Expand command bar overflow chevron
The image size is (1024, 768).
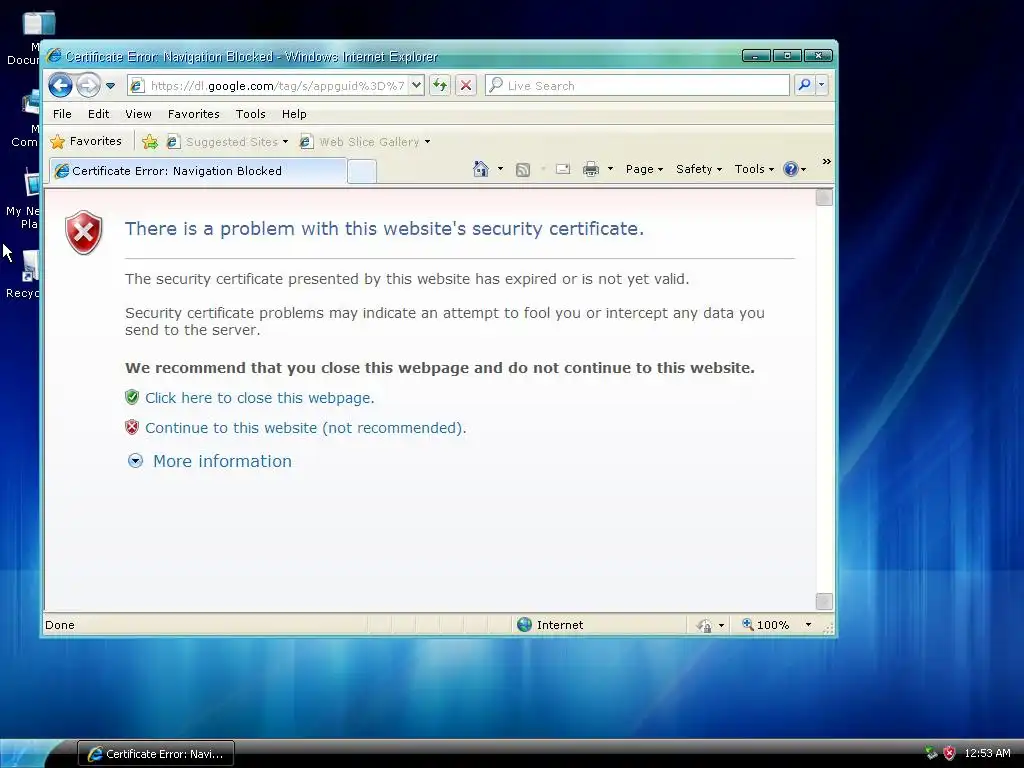[x=827, y=161]
